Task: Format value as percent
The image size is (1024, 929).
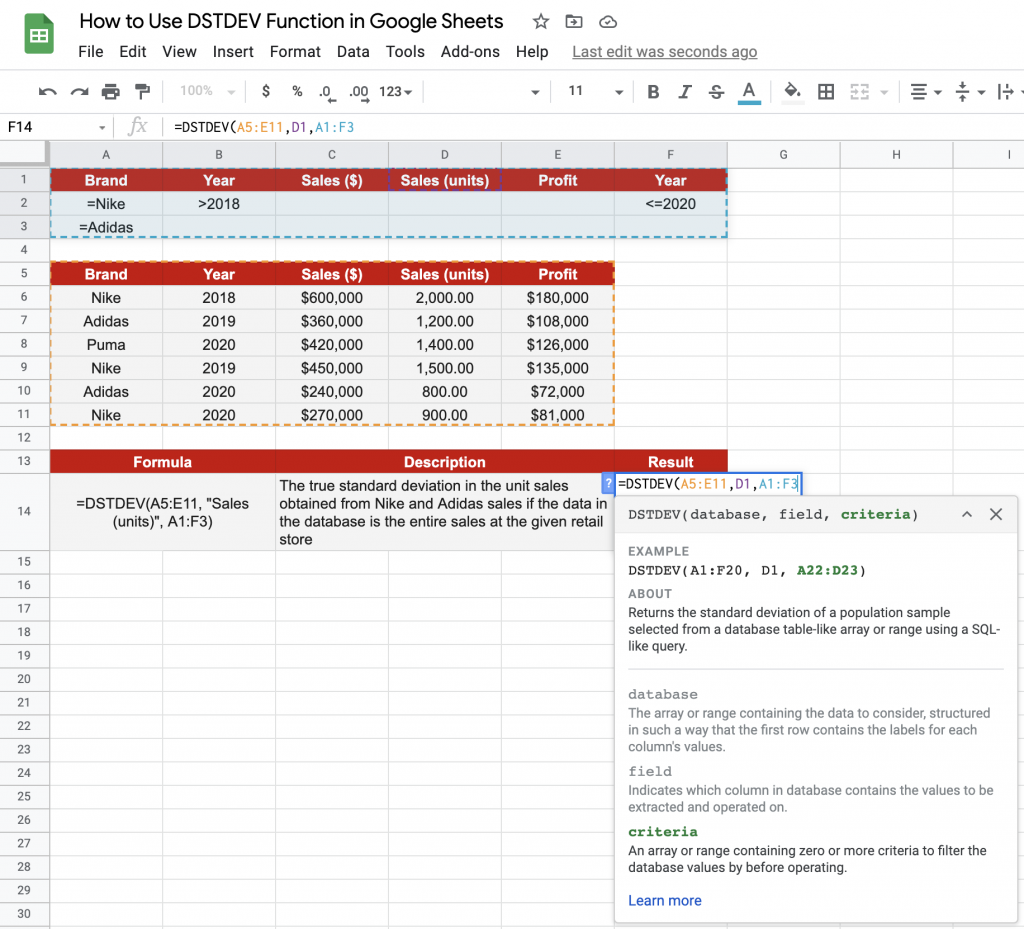Action: tap(296, 91)
